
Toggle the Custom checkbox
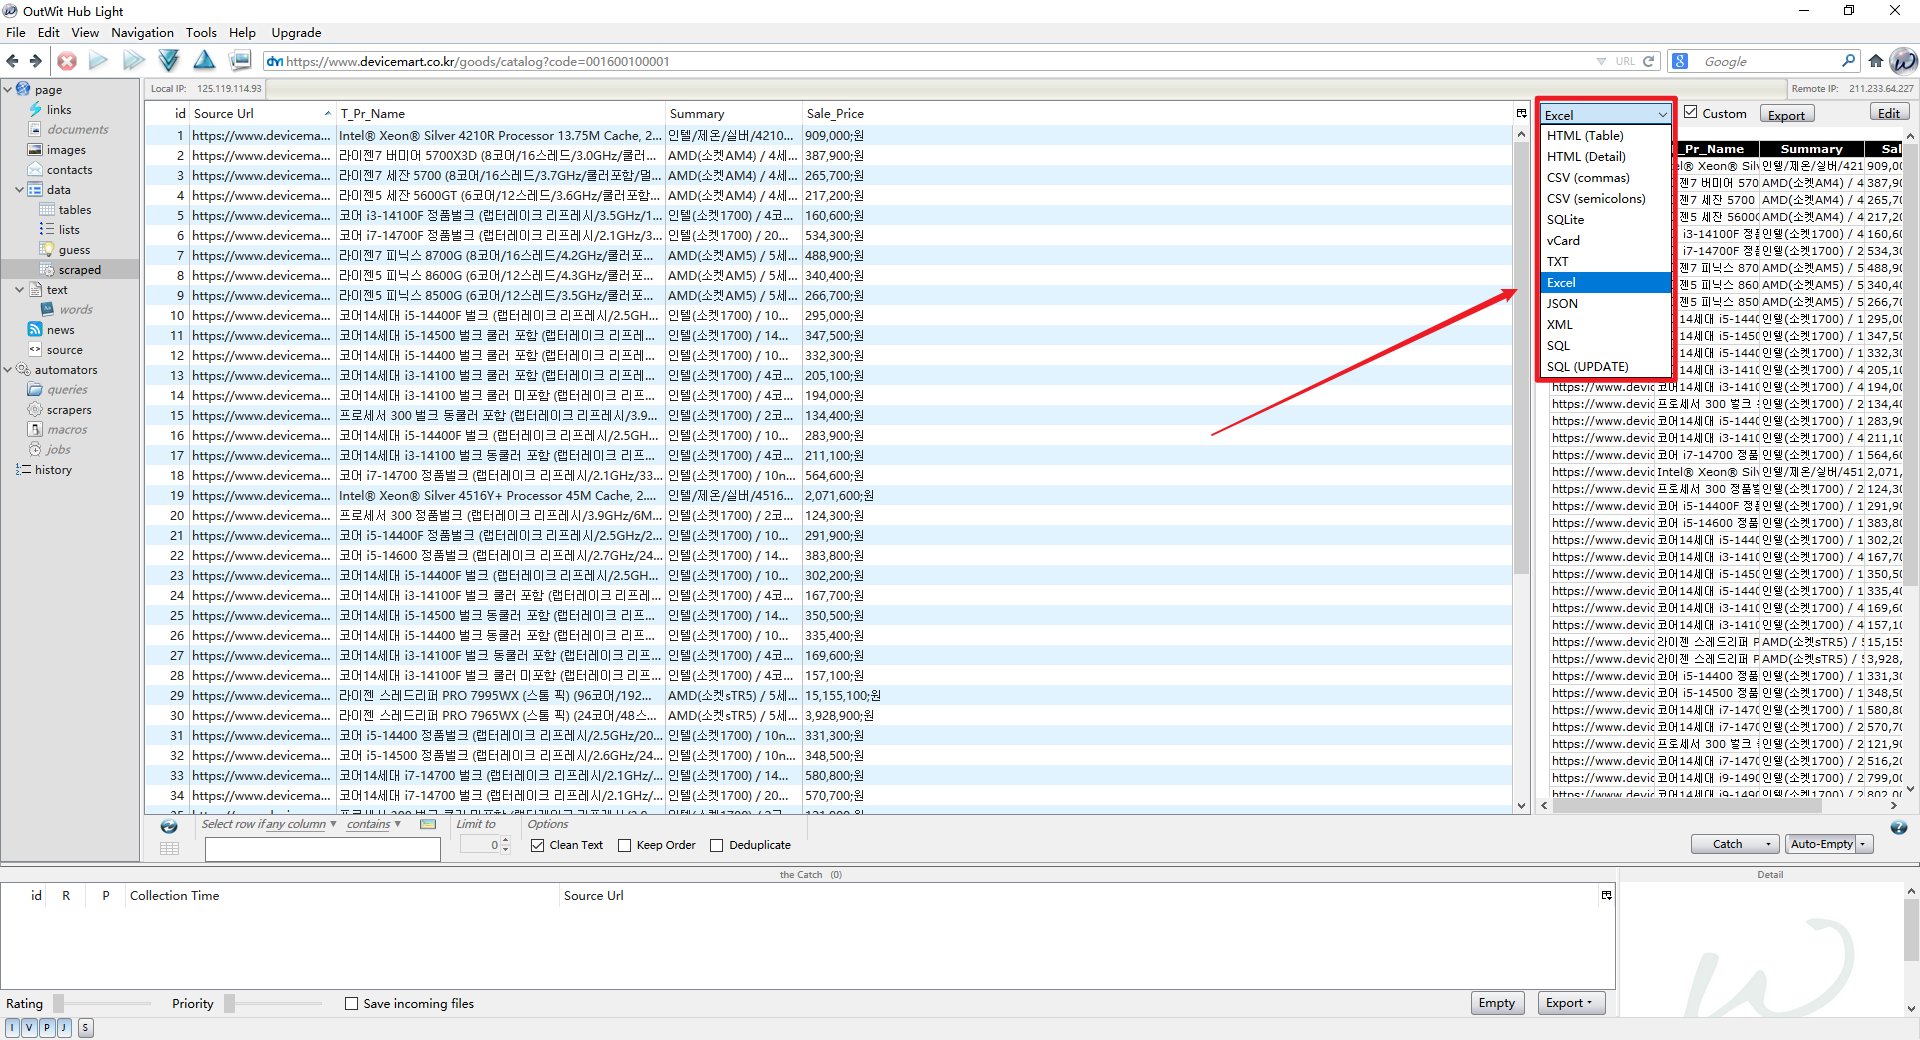pyautogui.click(x=1691, y=112)
